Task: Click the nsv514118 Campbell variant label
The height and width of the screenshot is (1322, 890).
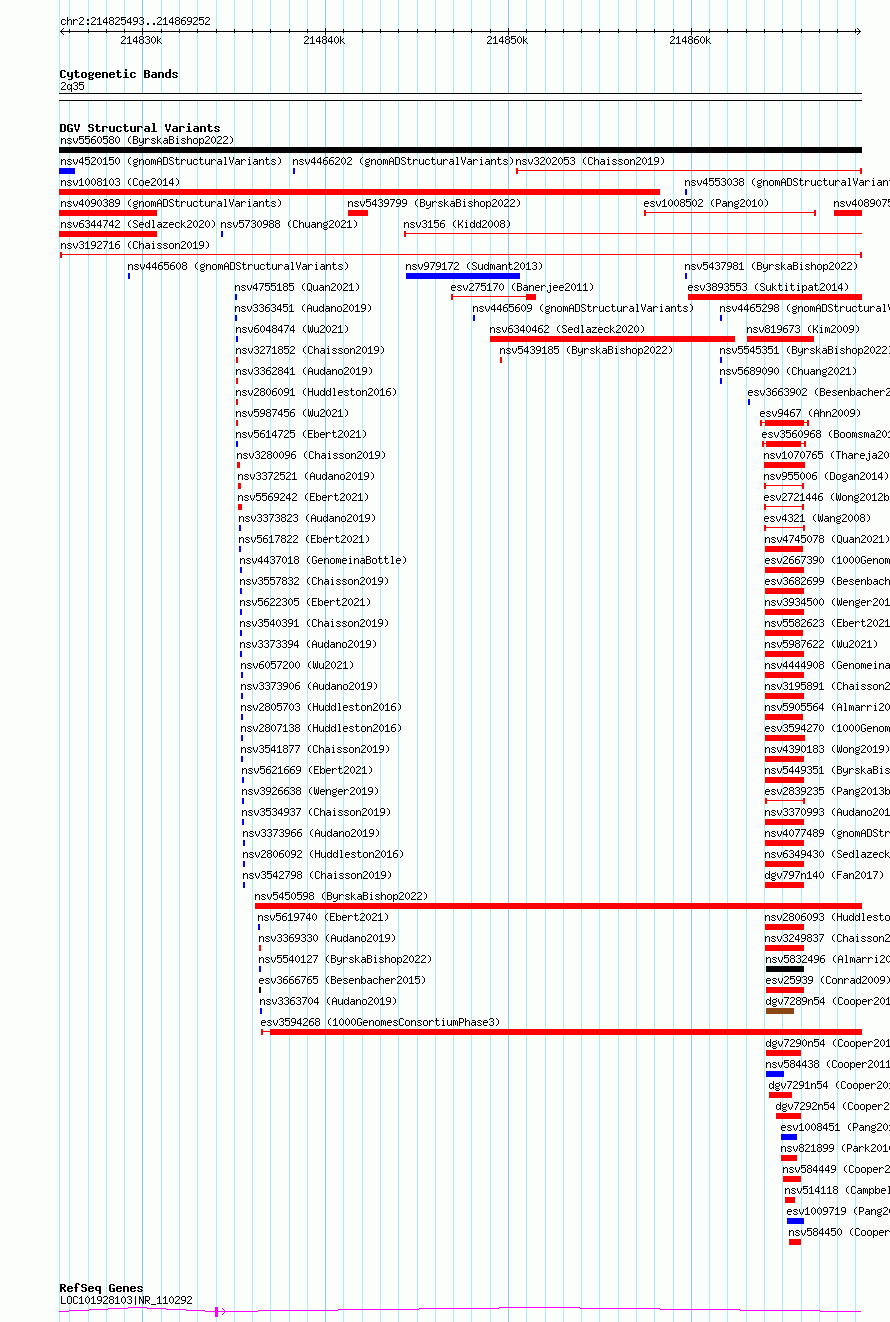Action: (x=837, y=1190)
